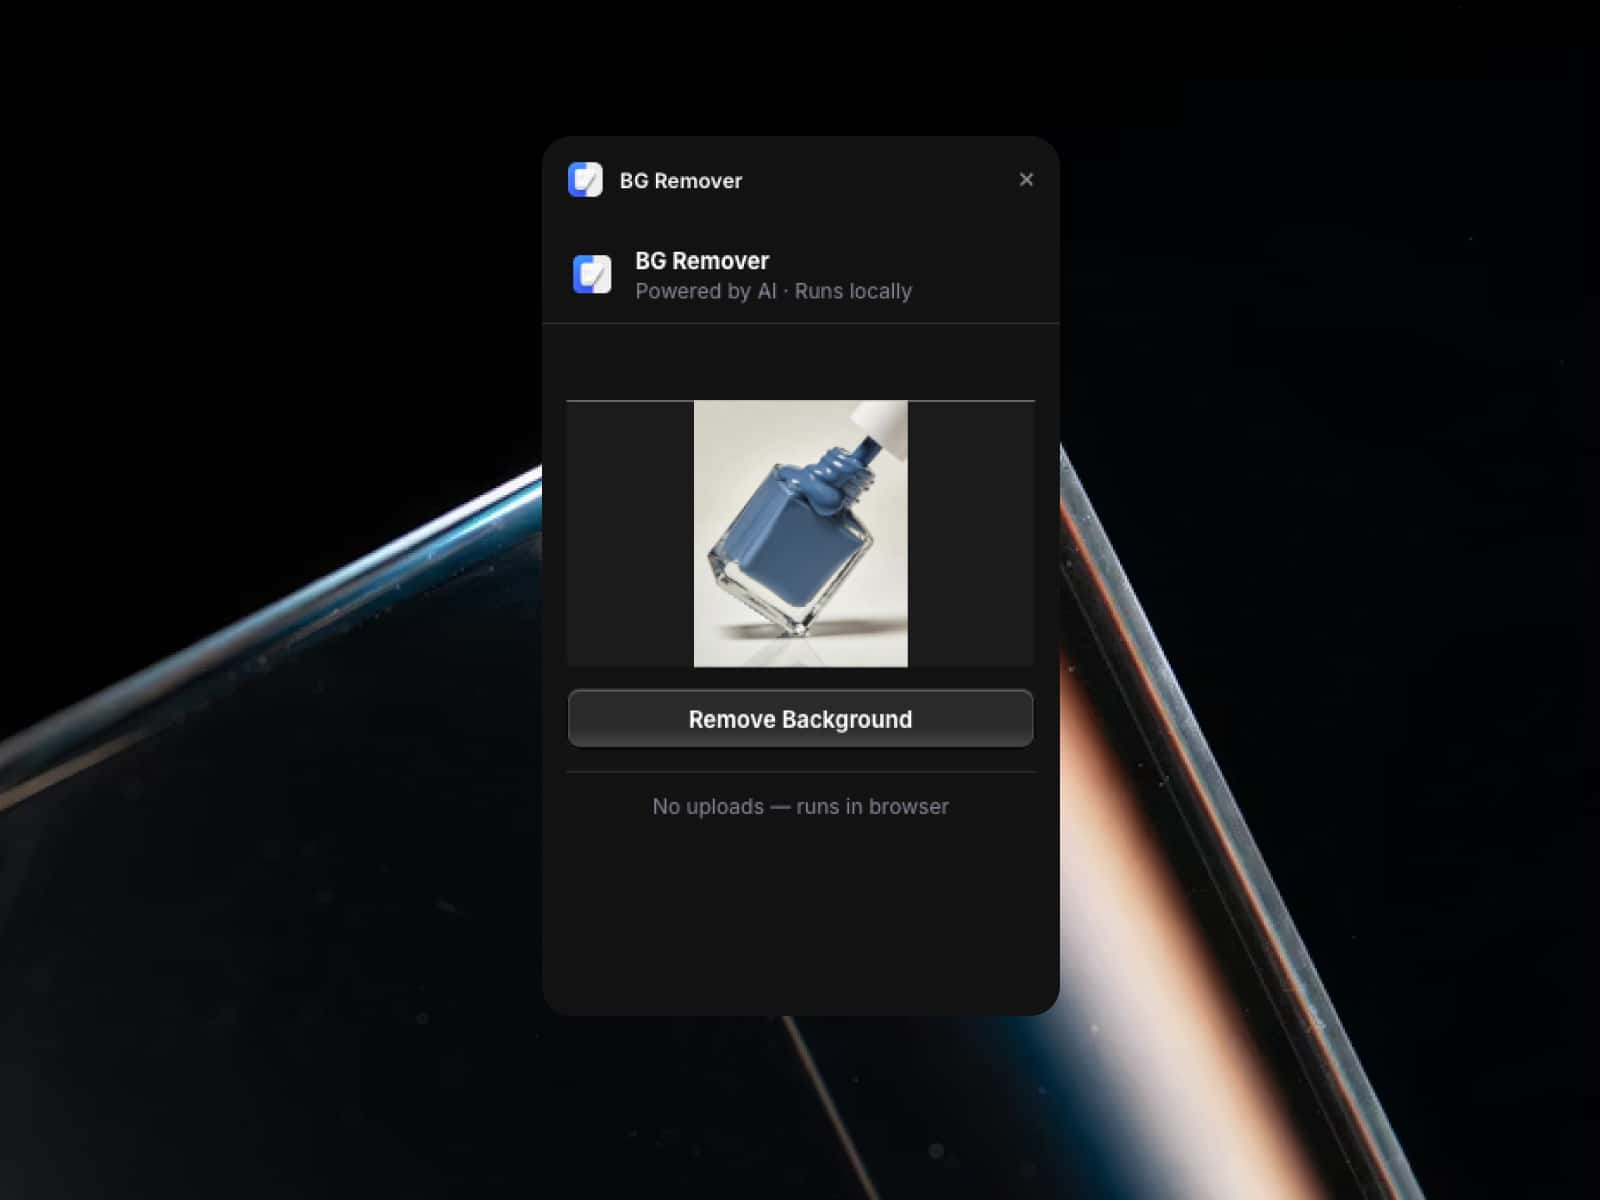Screen dimensions: 1600x1200
Task: Click the BG Remover logo beside the heading
Action: click(592, 274)
